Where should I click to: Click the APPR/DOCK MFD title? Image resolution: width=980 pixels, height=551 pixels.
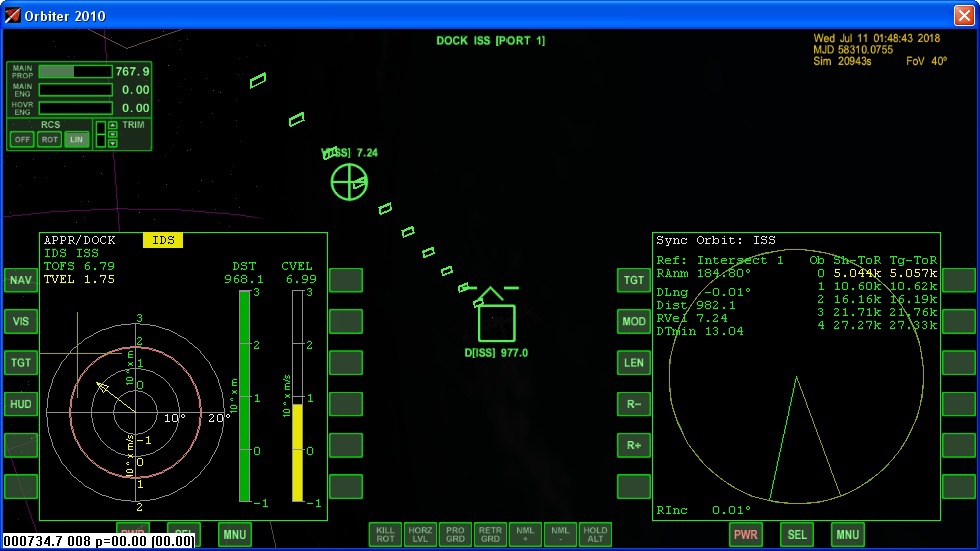[x=79, y=240]
